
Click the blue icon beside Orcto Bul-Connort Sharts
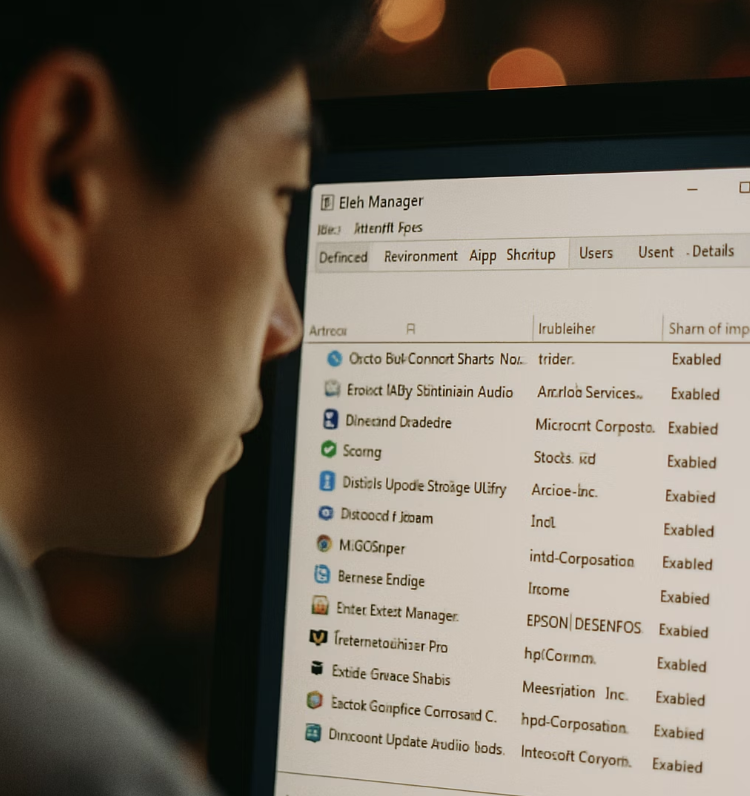[x=334, y=358]
